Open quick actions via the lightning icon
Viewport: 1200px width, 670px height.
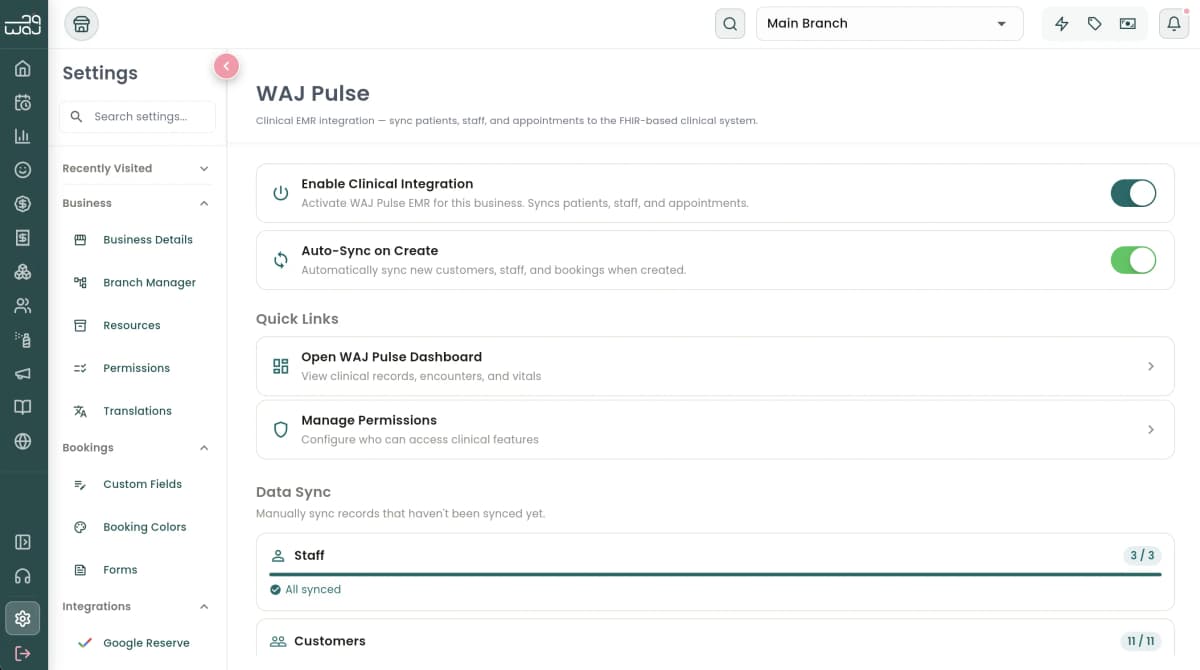click(1061, 23)
